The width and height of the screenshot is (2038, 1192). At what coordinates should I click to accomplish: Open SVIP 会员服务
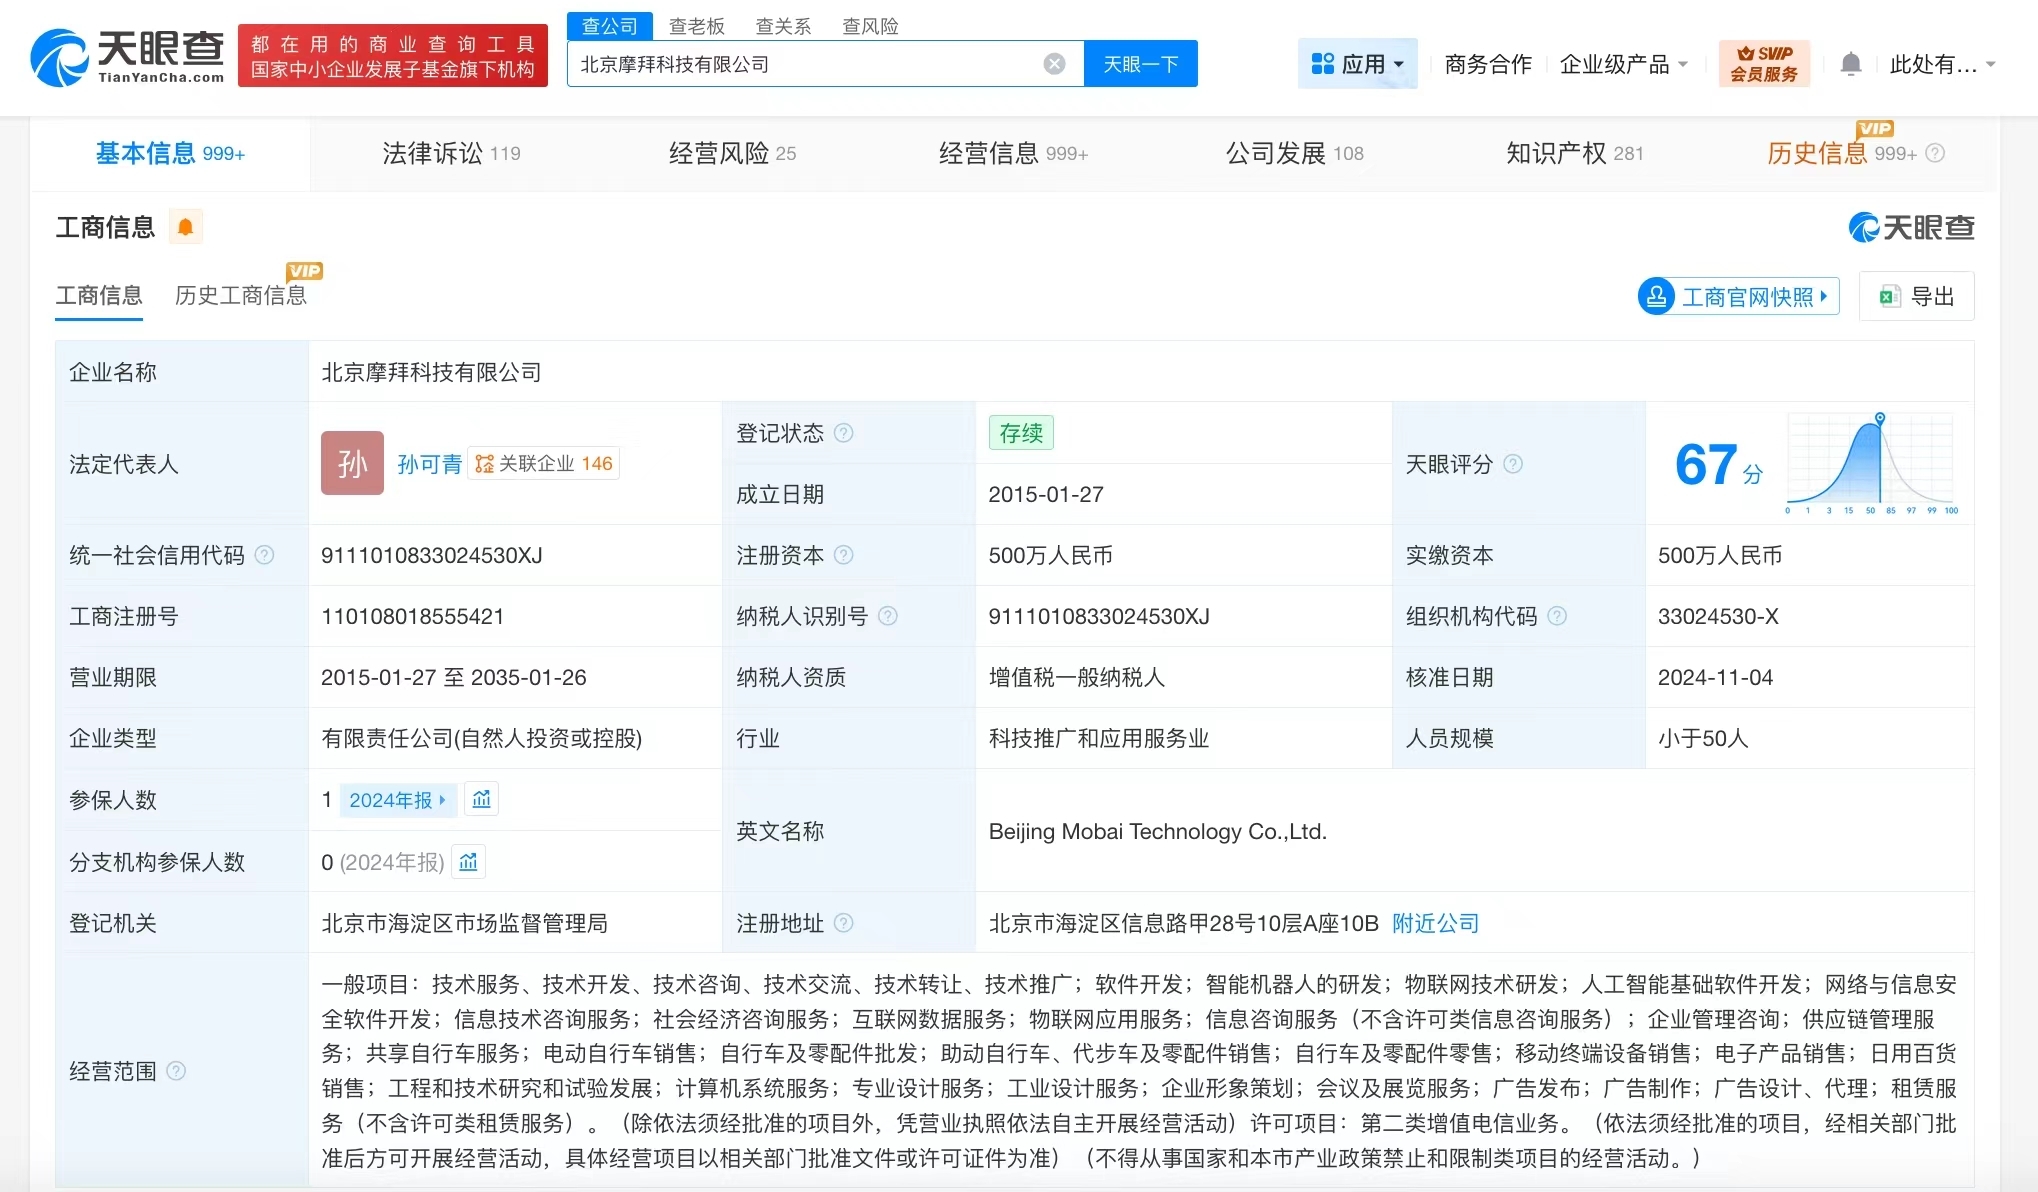pyautogui.click(x=1763, y=63)
